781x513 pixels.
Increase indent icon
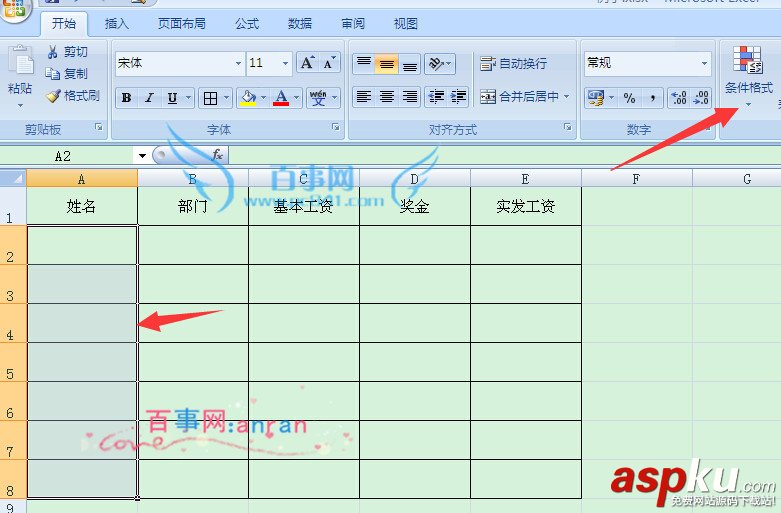pos(458,97)
